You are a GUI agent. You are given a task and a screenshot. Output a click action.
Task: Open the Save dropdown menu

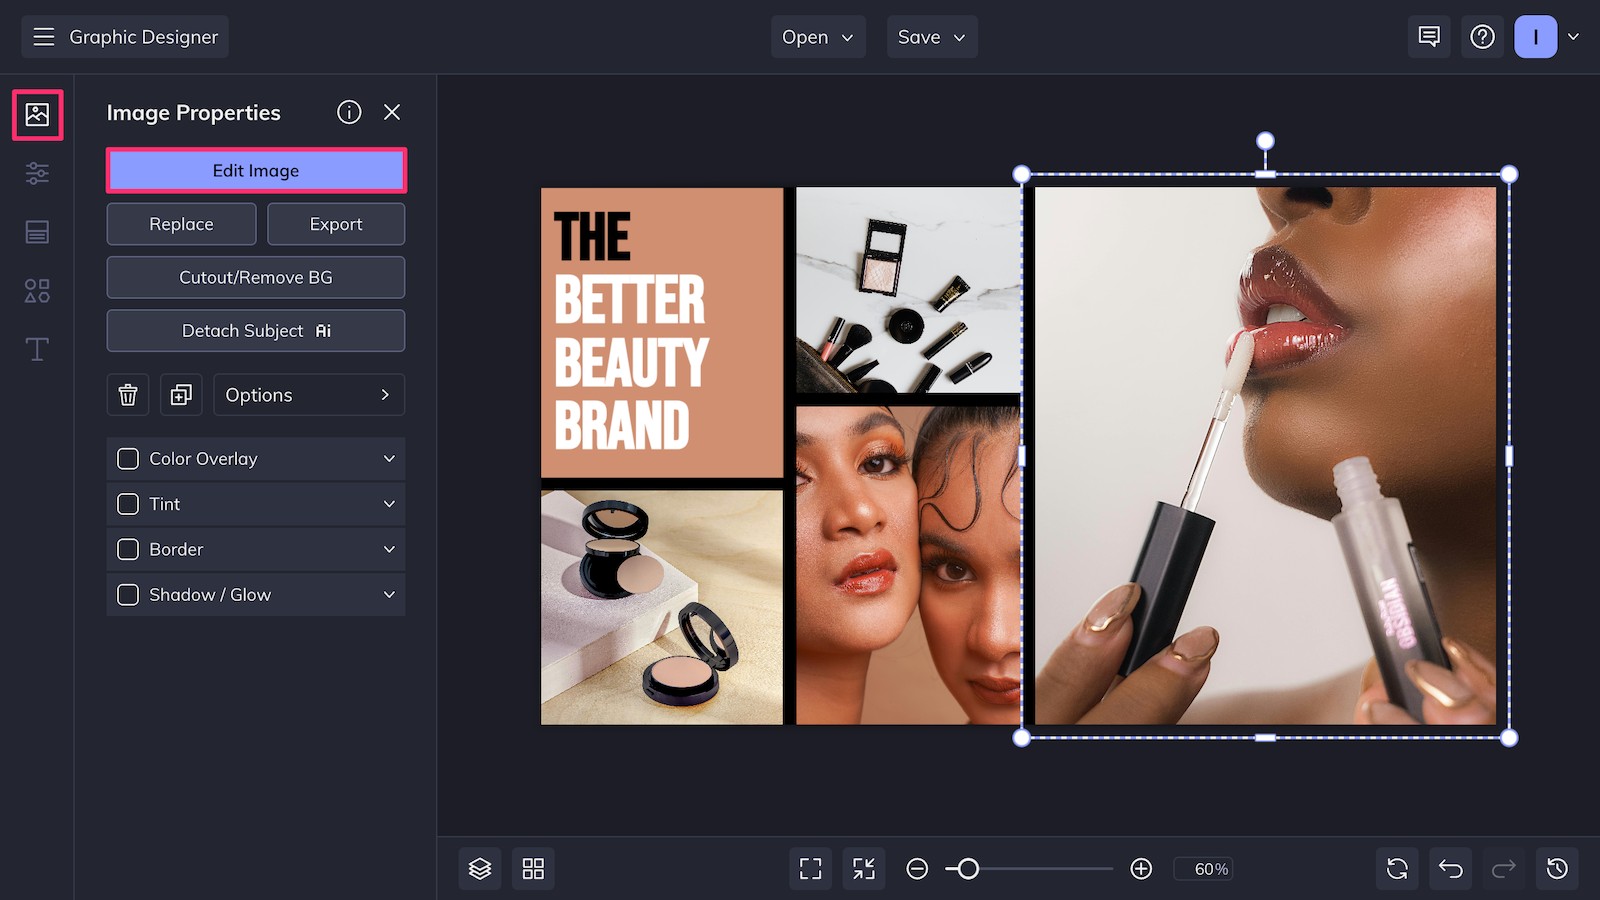pos(931,37)
